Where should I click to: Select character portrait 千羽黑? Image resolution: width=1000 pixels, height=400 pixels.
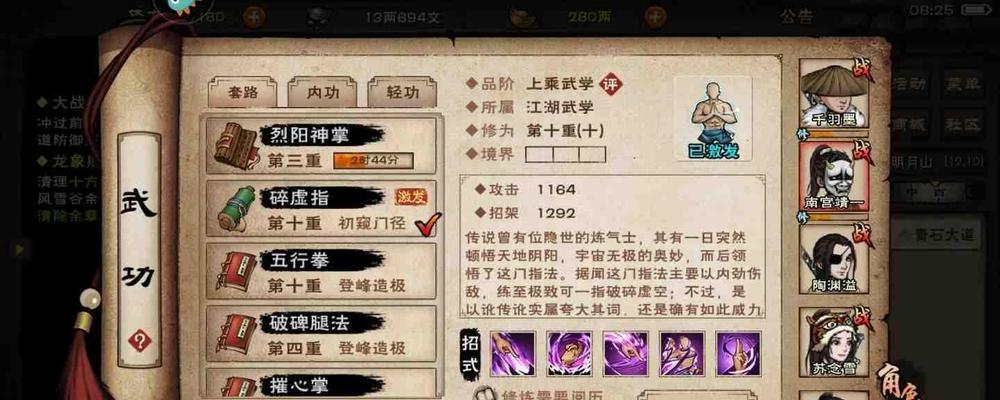(x=834, y=94)
